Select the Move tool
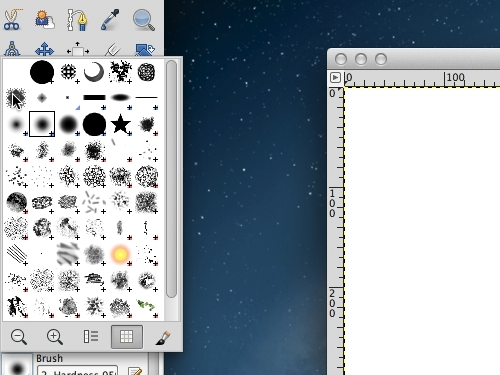The height and width of the screenshot is (375, 500). (44, 50)
